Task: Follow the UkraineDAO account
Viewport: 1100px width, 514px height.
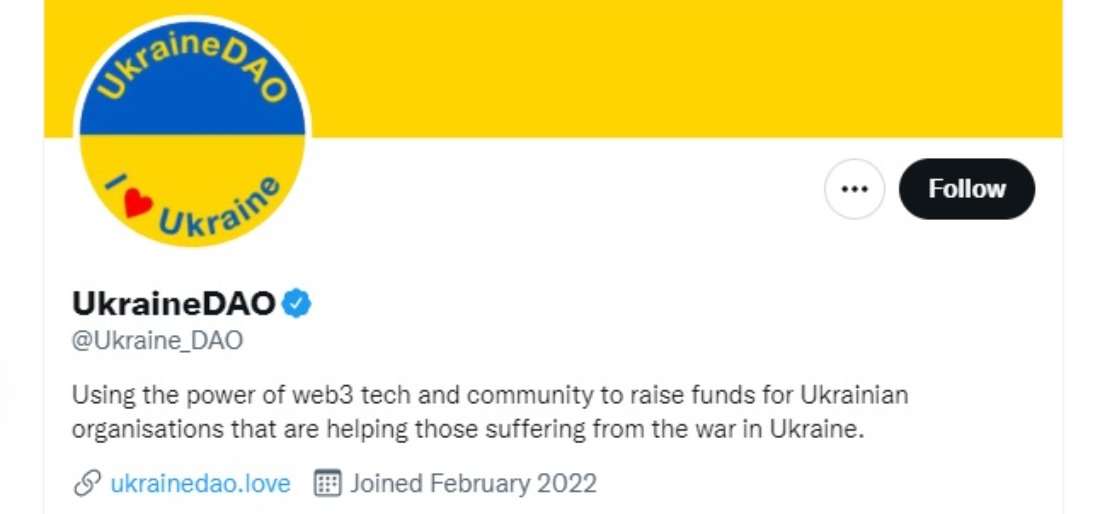Action: pos(967,189)
